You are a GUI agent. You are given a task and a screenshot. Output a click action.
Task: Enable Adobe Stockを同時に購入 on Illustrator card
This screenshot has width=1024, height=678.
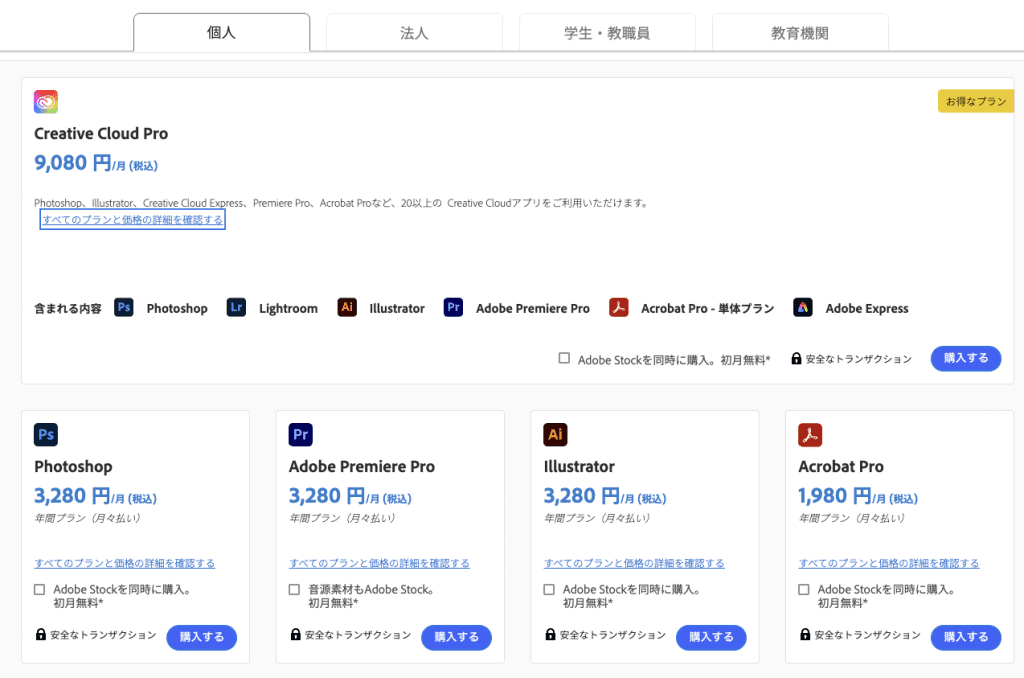point(549,589)
